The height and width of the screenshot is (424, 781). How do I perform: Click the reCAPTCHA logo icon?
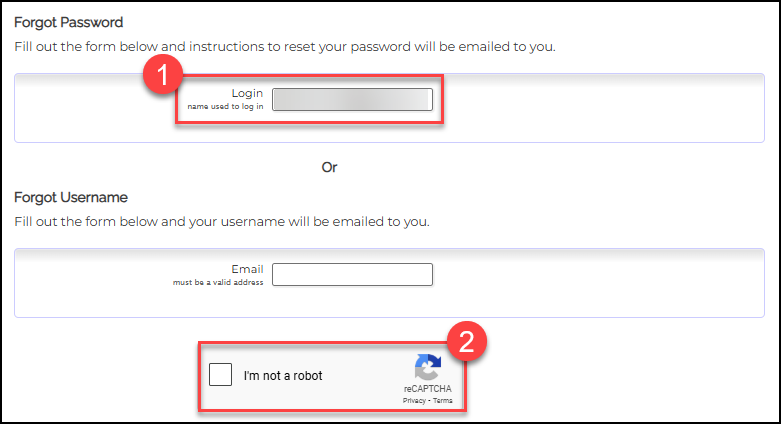pos(428,366)
